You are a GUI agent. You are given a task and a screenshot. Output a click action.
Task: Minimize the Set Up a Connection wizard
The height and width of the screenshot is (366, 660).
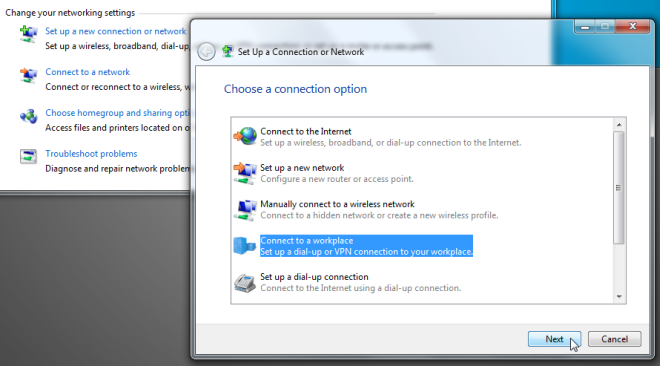585,27
